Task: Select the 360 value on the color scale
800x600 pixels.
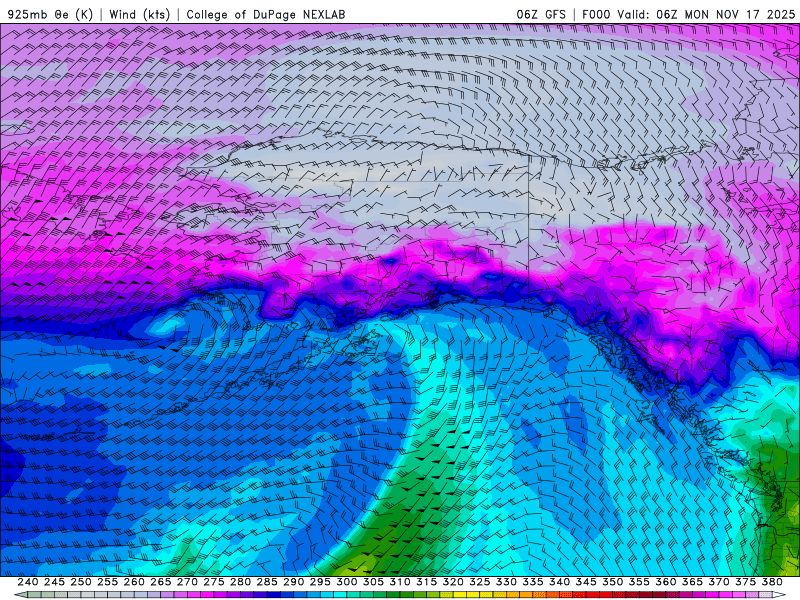Action: (x=666, y=582)
